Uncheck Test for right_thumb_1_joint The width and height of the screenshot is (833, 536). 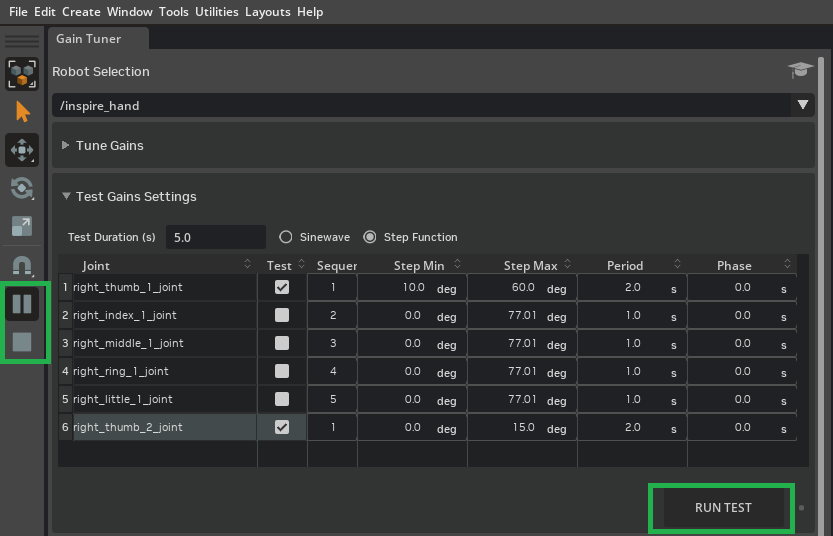pos(282,287)
